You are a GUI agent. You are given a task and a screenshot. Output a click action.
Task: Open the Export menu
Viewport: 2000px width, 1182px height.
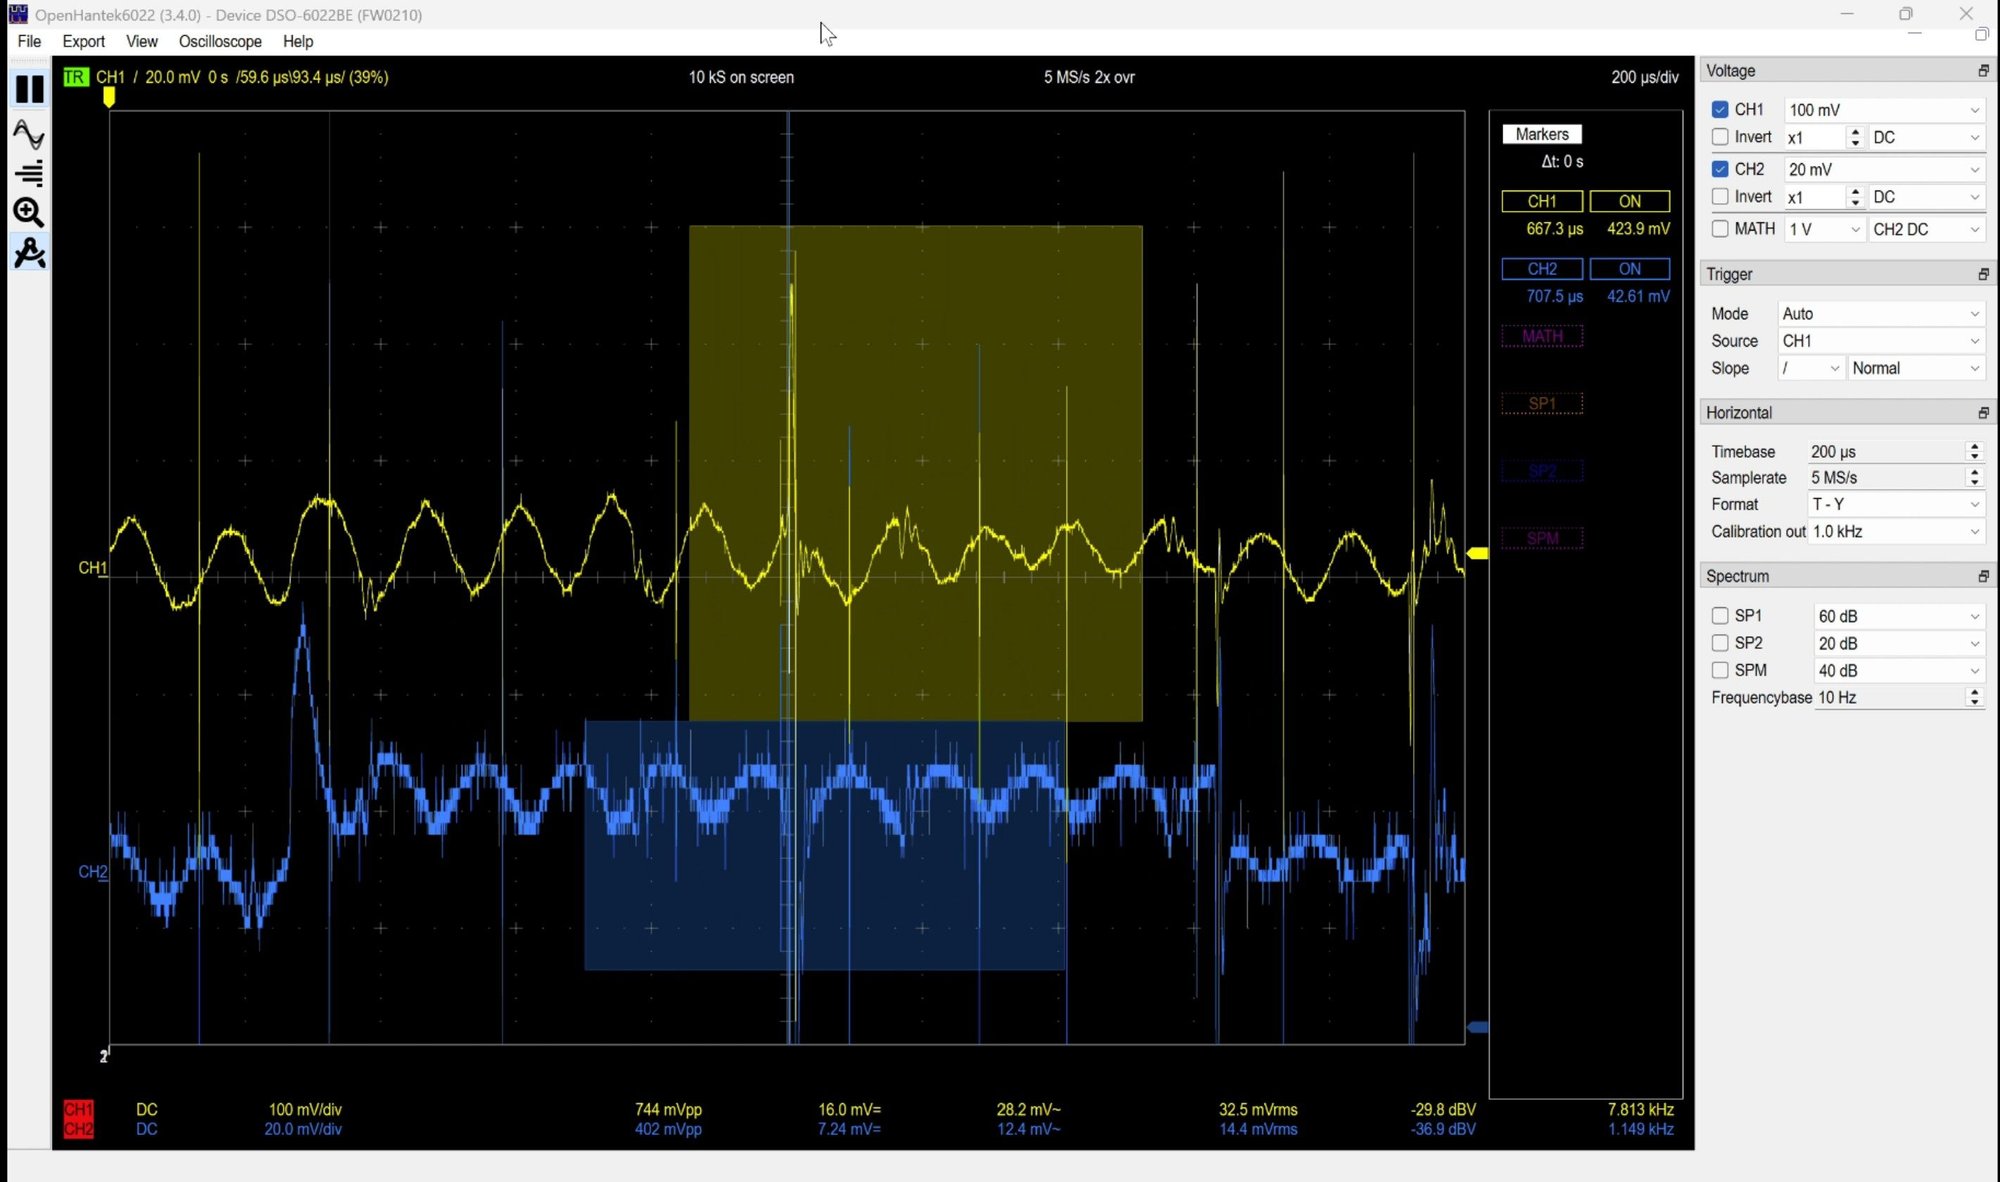(83, 41)
